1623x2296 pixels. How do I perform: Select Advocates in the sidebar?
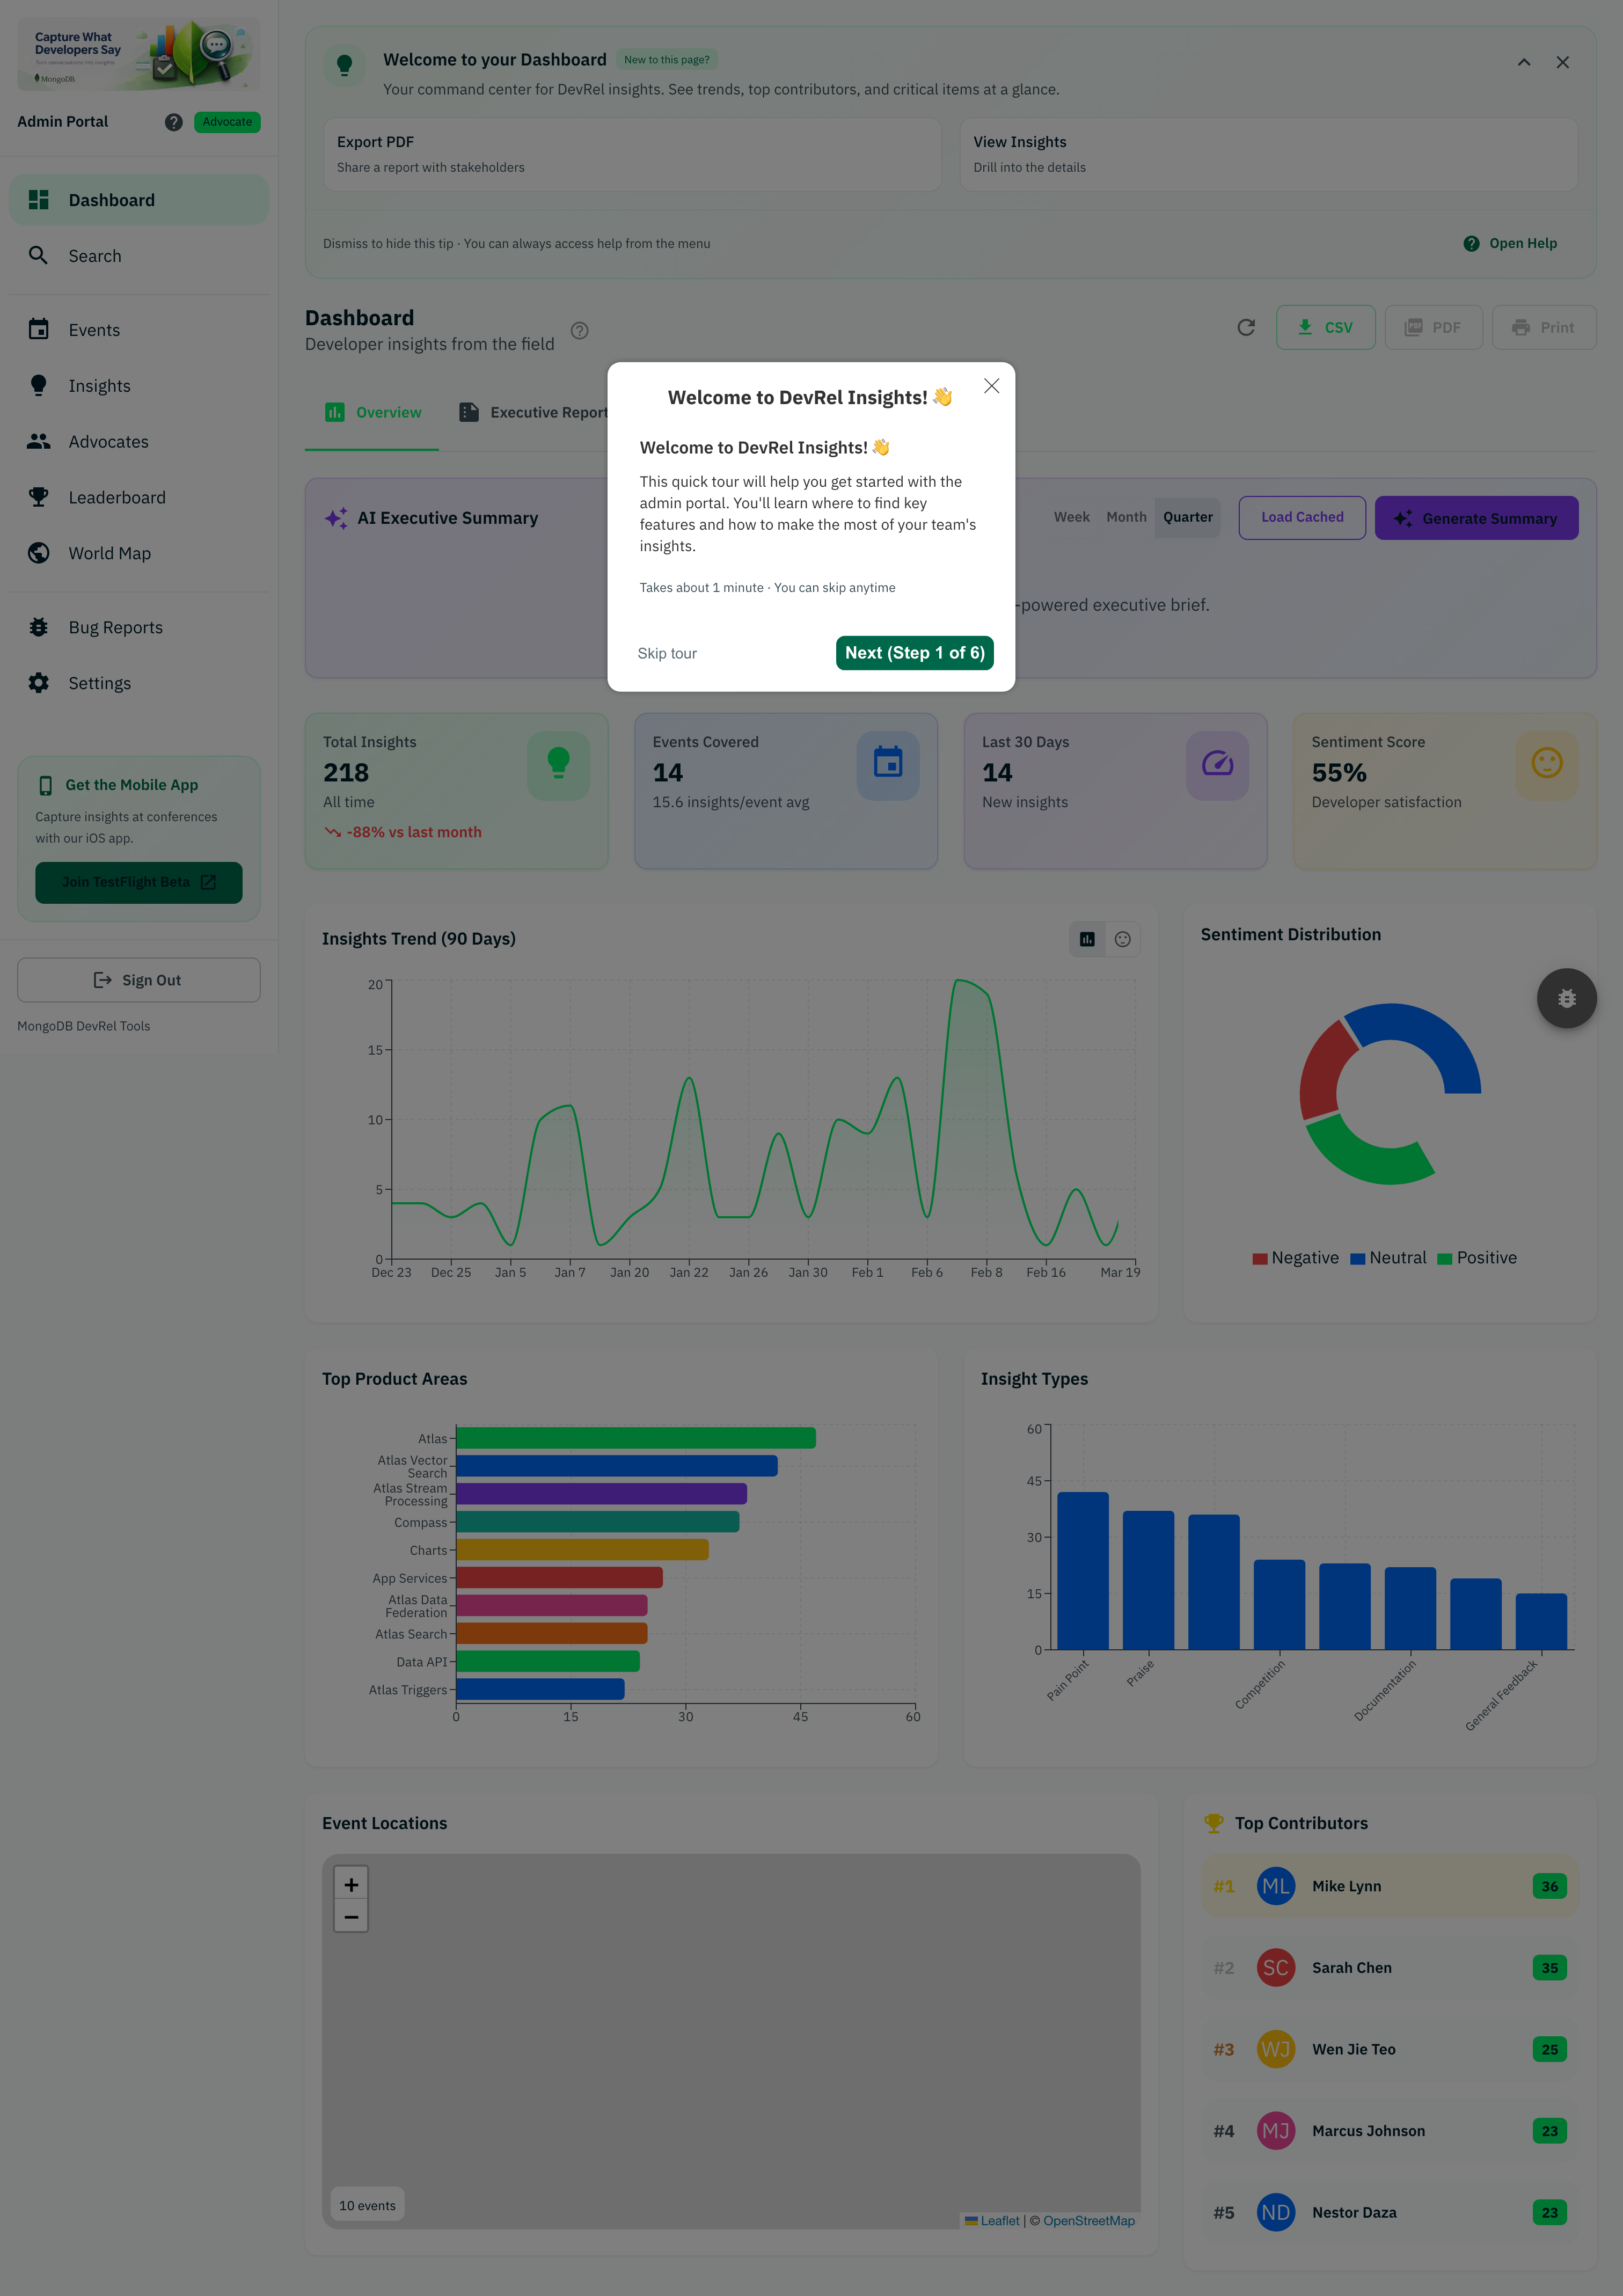[x=108, y=441]
